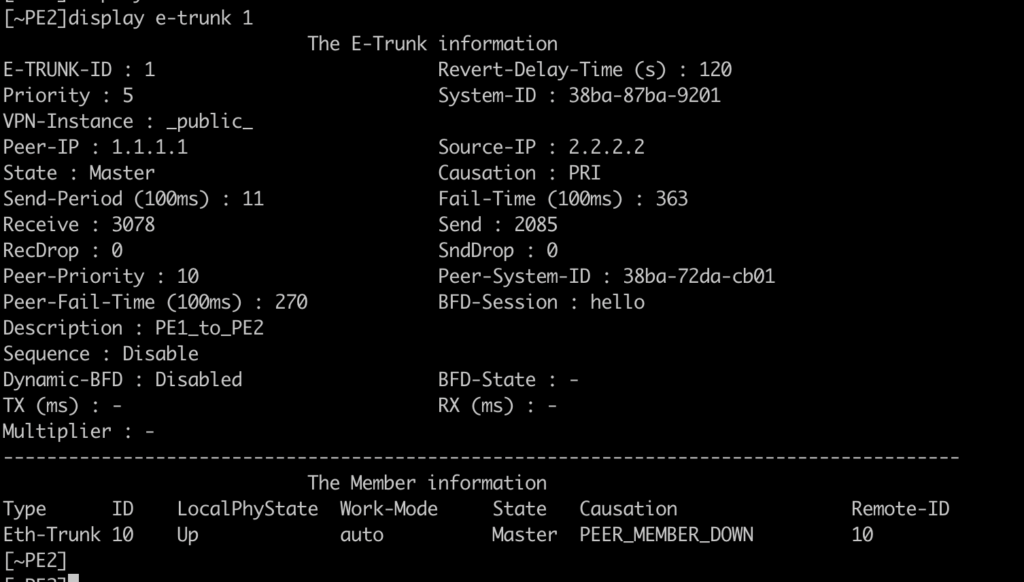Select the Peer-System-ID value 38ba-72da-cb01

[x=698, y=276]
